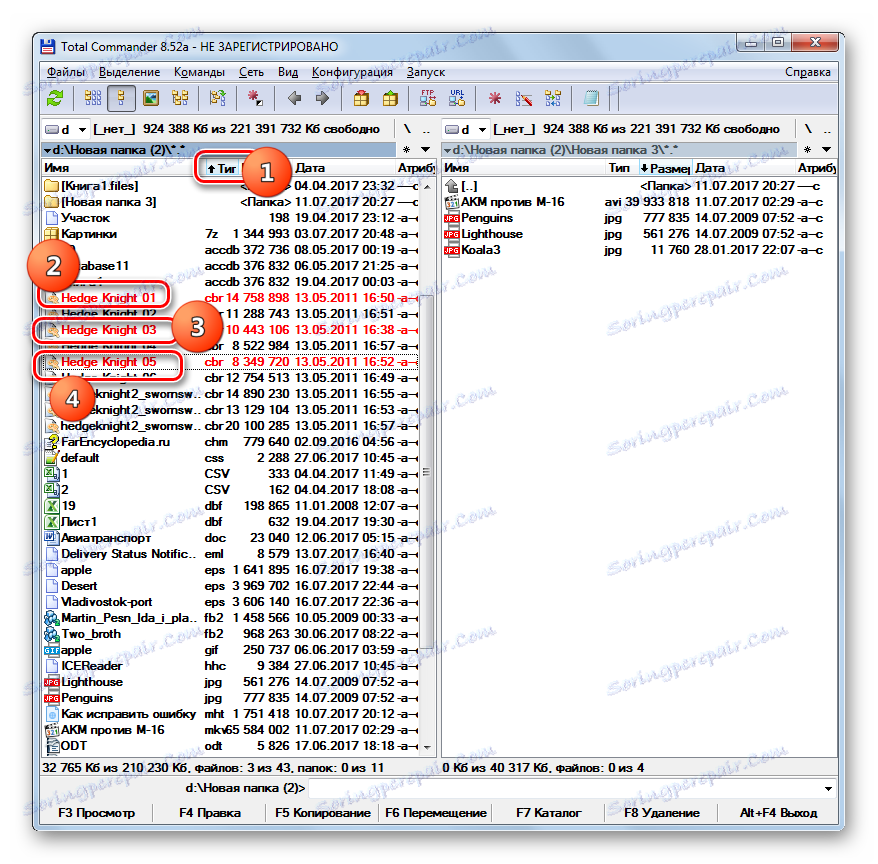
Task: Open synchronize directories icon
Action: tap(553, 99)
